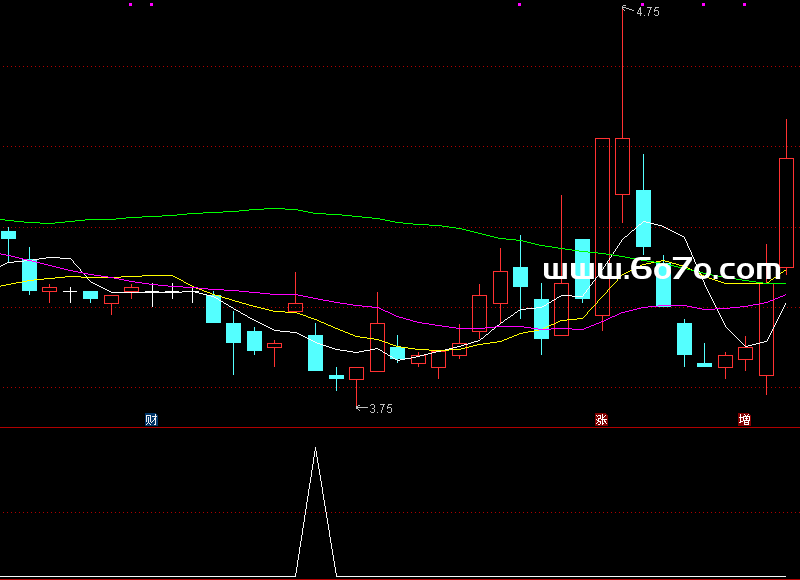Click the cyan candle right after 4.75 peak
This screenshot has height=580, width=800.
coord(643,218)
